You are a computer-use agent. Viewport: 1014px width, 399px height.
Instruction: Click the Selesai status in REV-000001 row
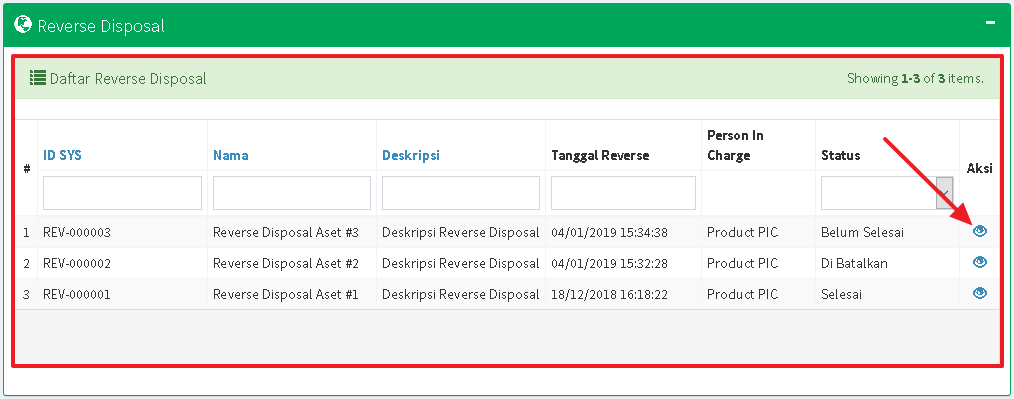[841, 294]
